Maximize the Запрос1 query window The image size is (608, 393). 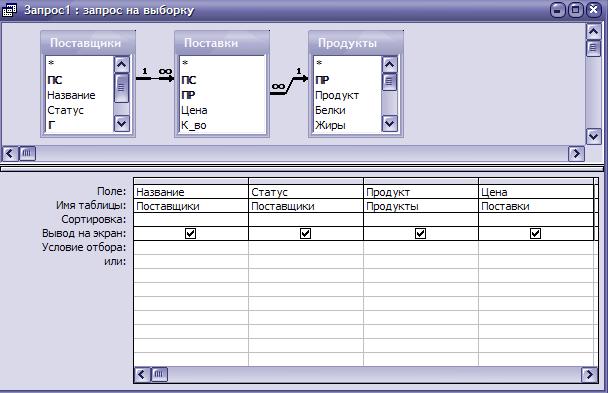pyautogui.click(x=575, y=10)
